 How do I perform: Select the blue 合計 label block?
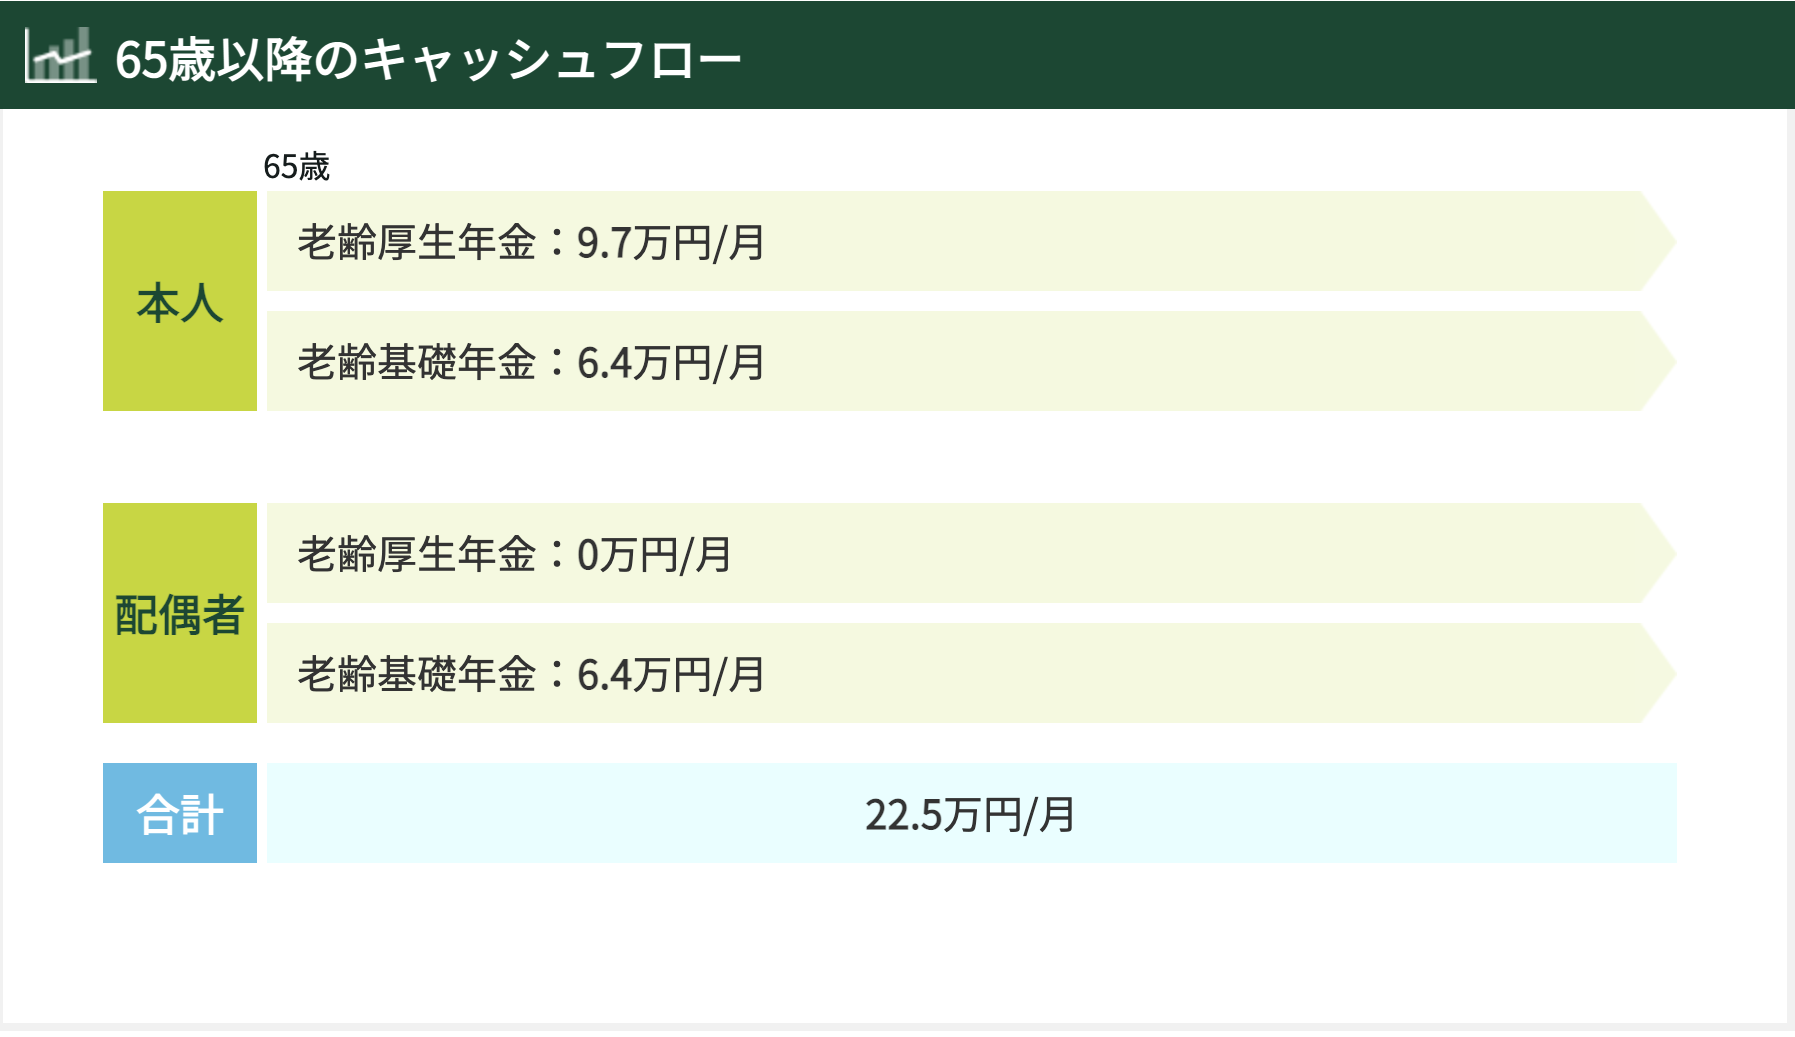point(180,813)
